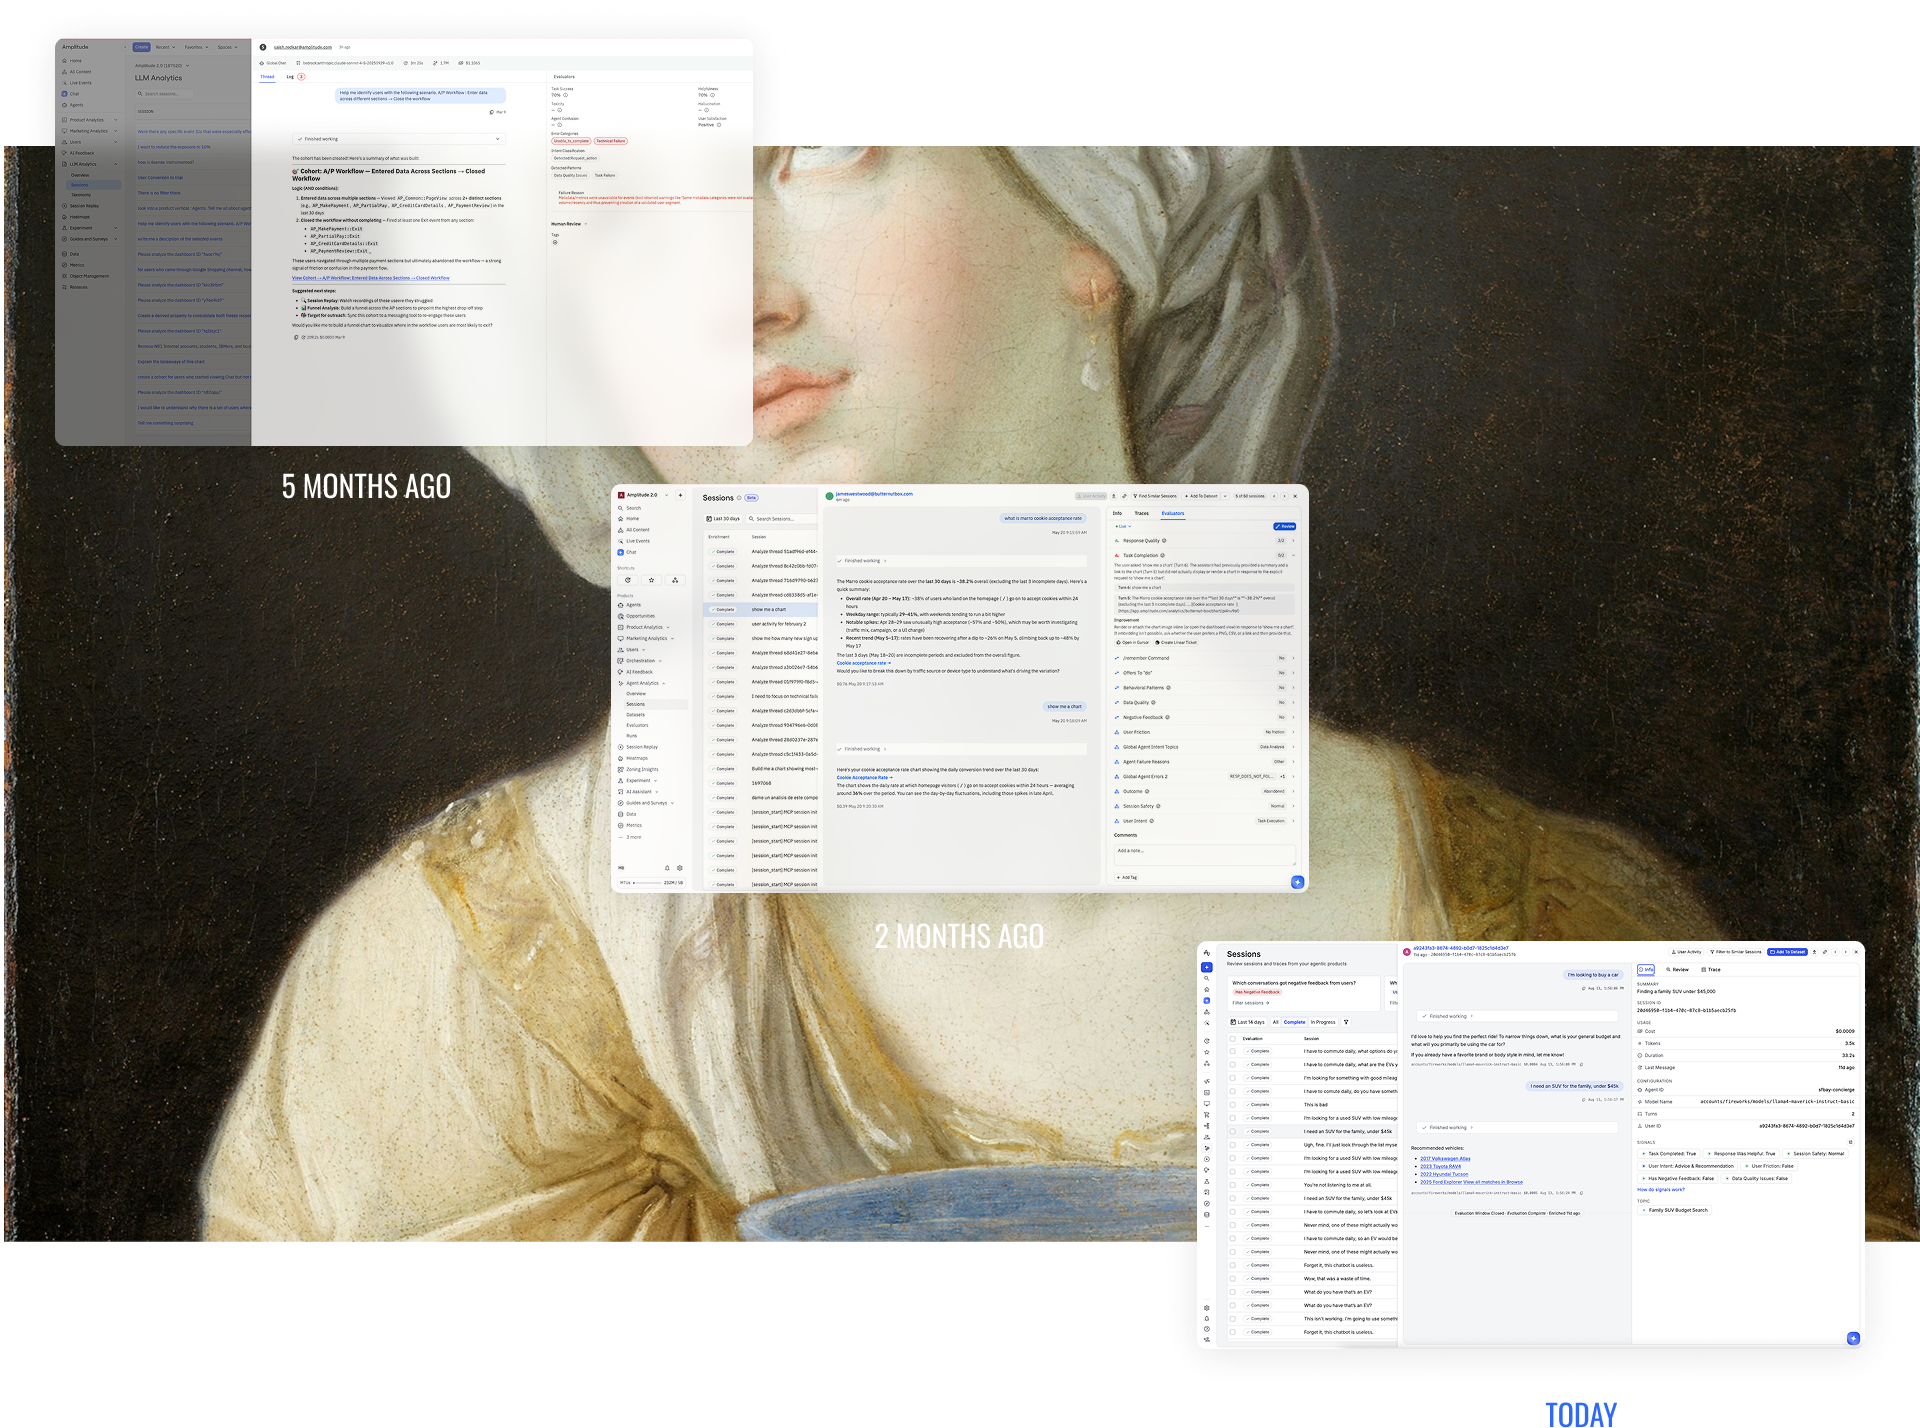The image size is (1920, 1428).
Task: Open the 'How do signals work?' link
Action: tap(1661, 1190)
